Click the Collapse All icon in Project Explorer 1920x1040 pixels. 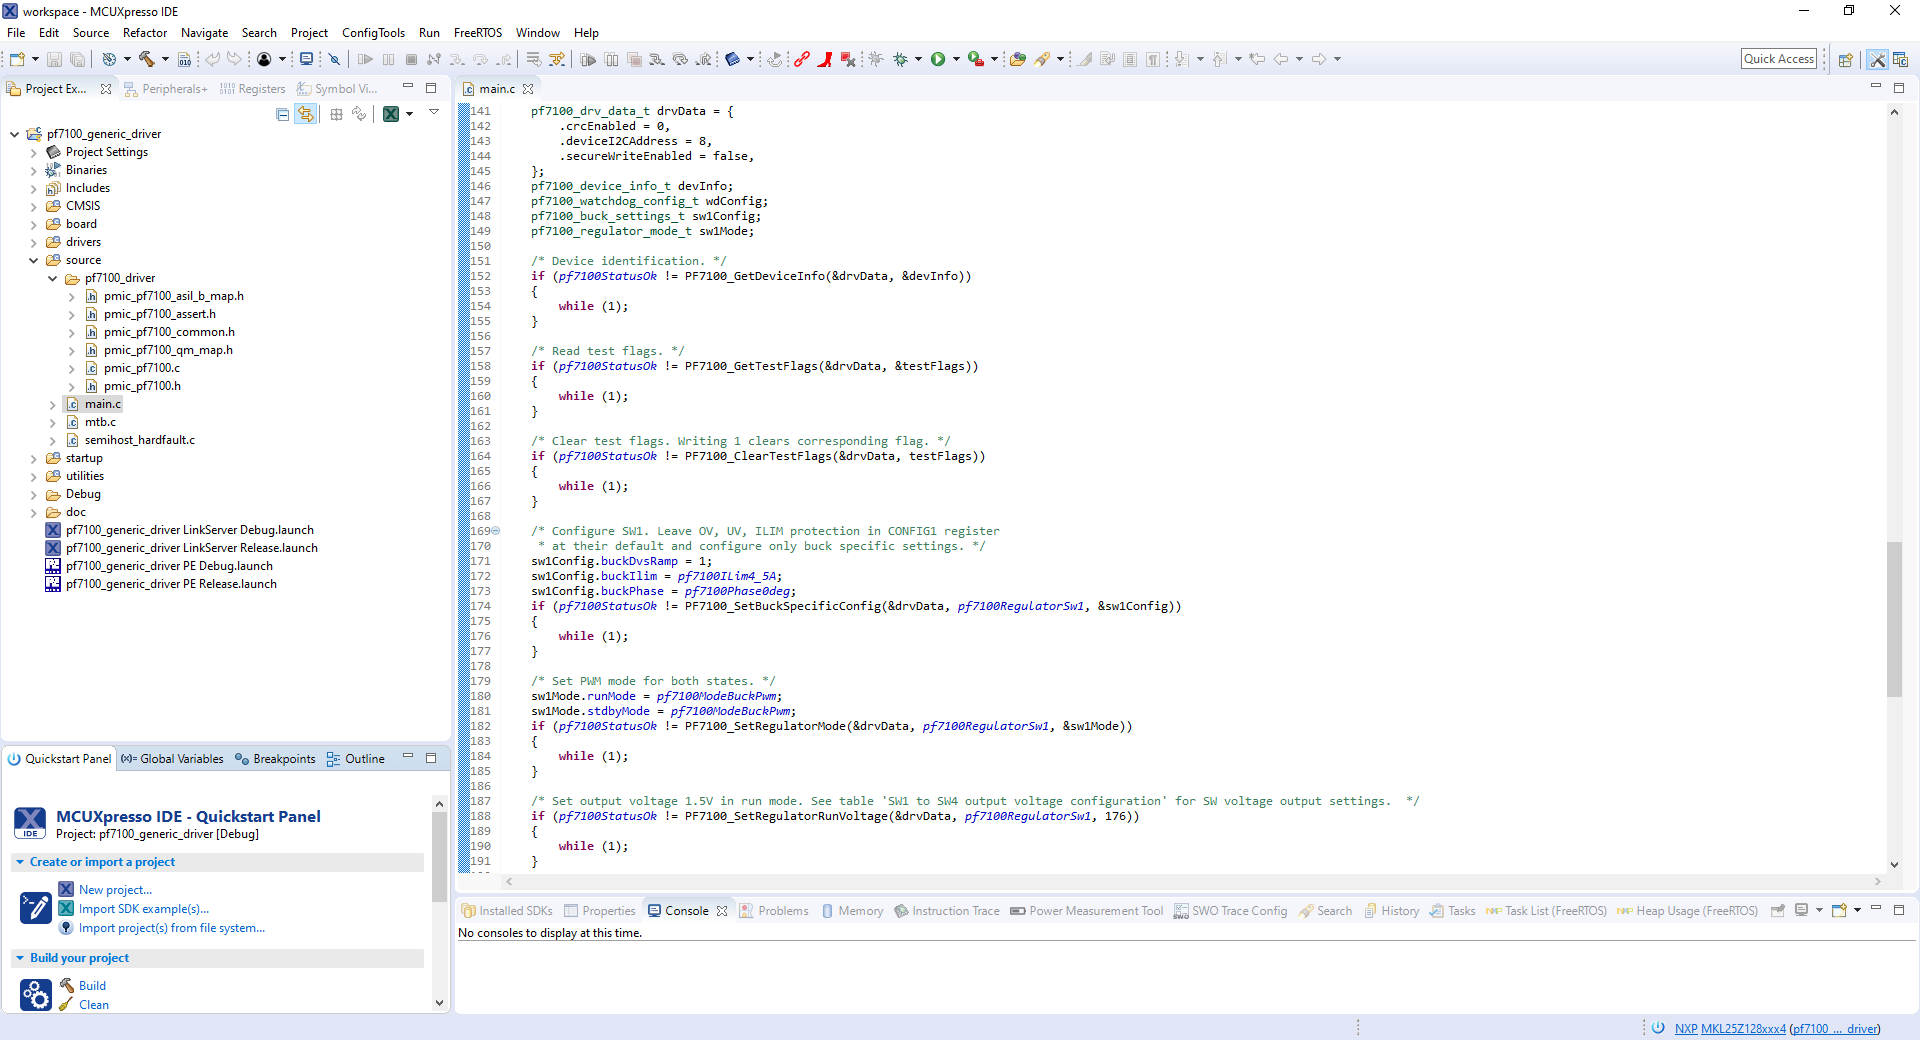(x=283, y=114)
